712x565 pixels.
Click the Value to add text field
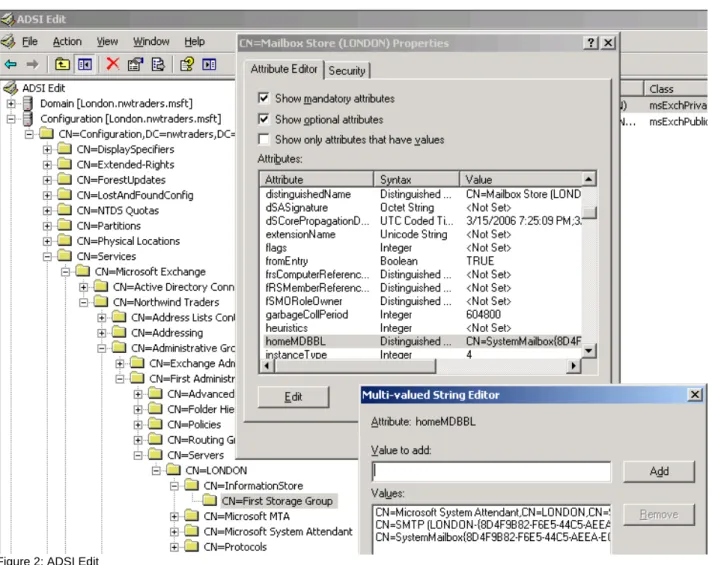click(491, 471)
